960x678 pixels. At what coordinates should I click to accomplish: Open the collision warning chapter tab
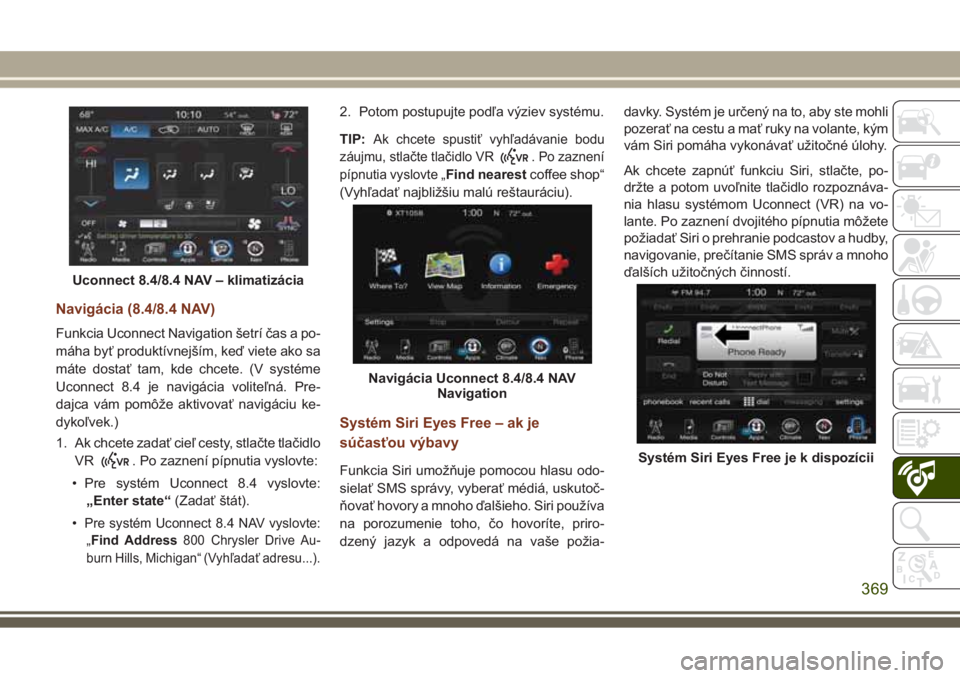926,344
